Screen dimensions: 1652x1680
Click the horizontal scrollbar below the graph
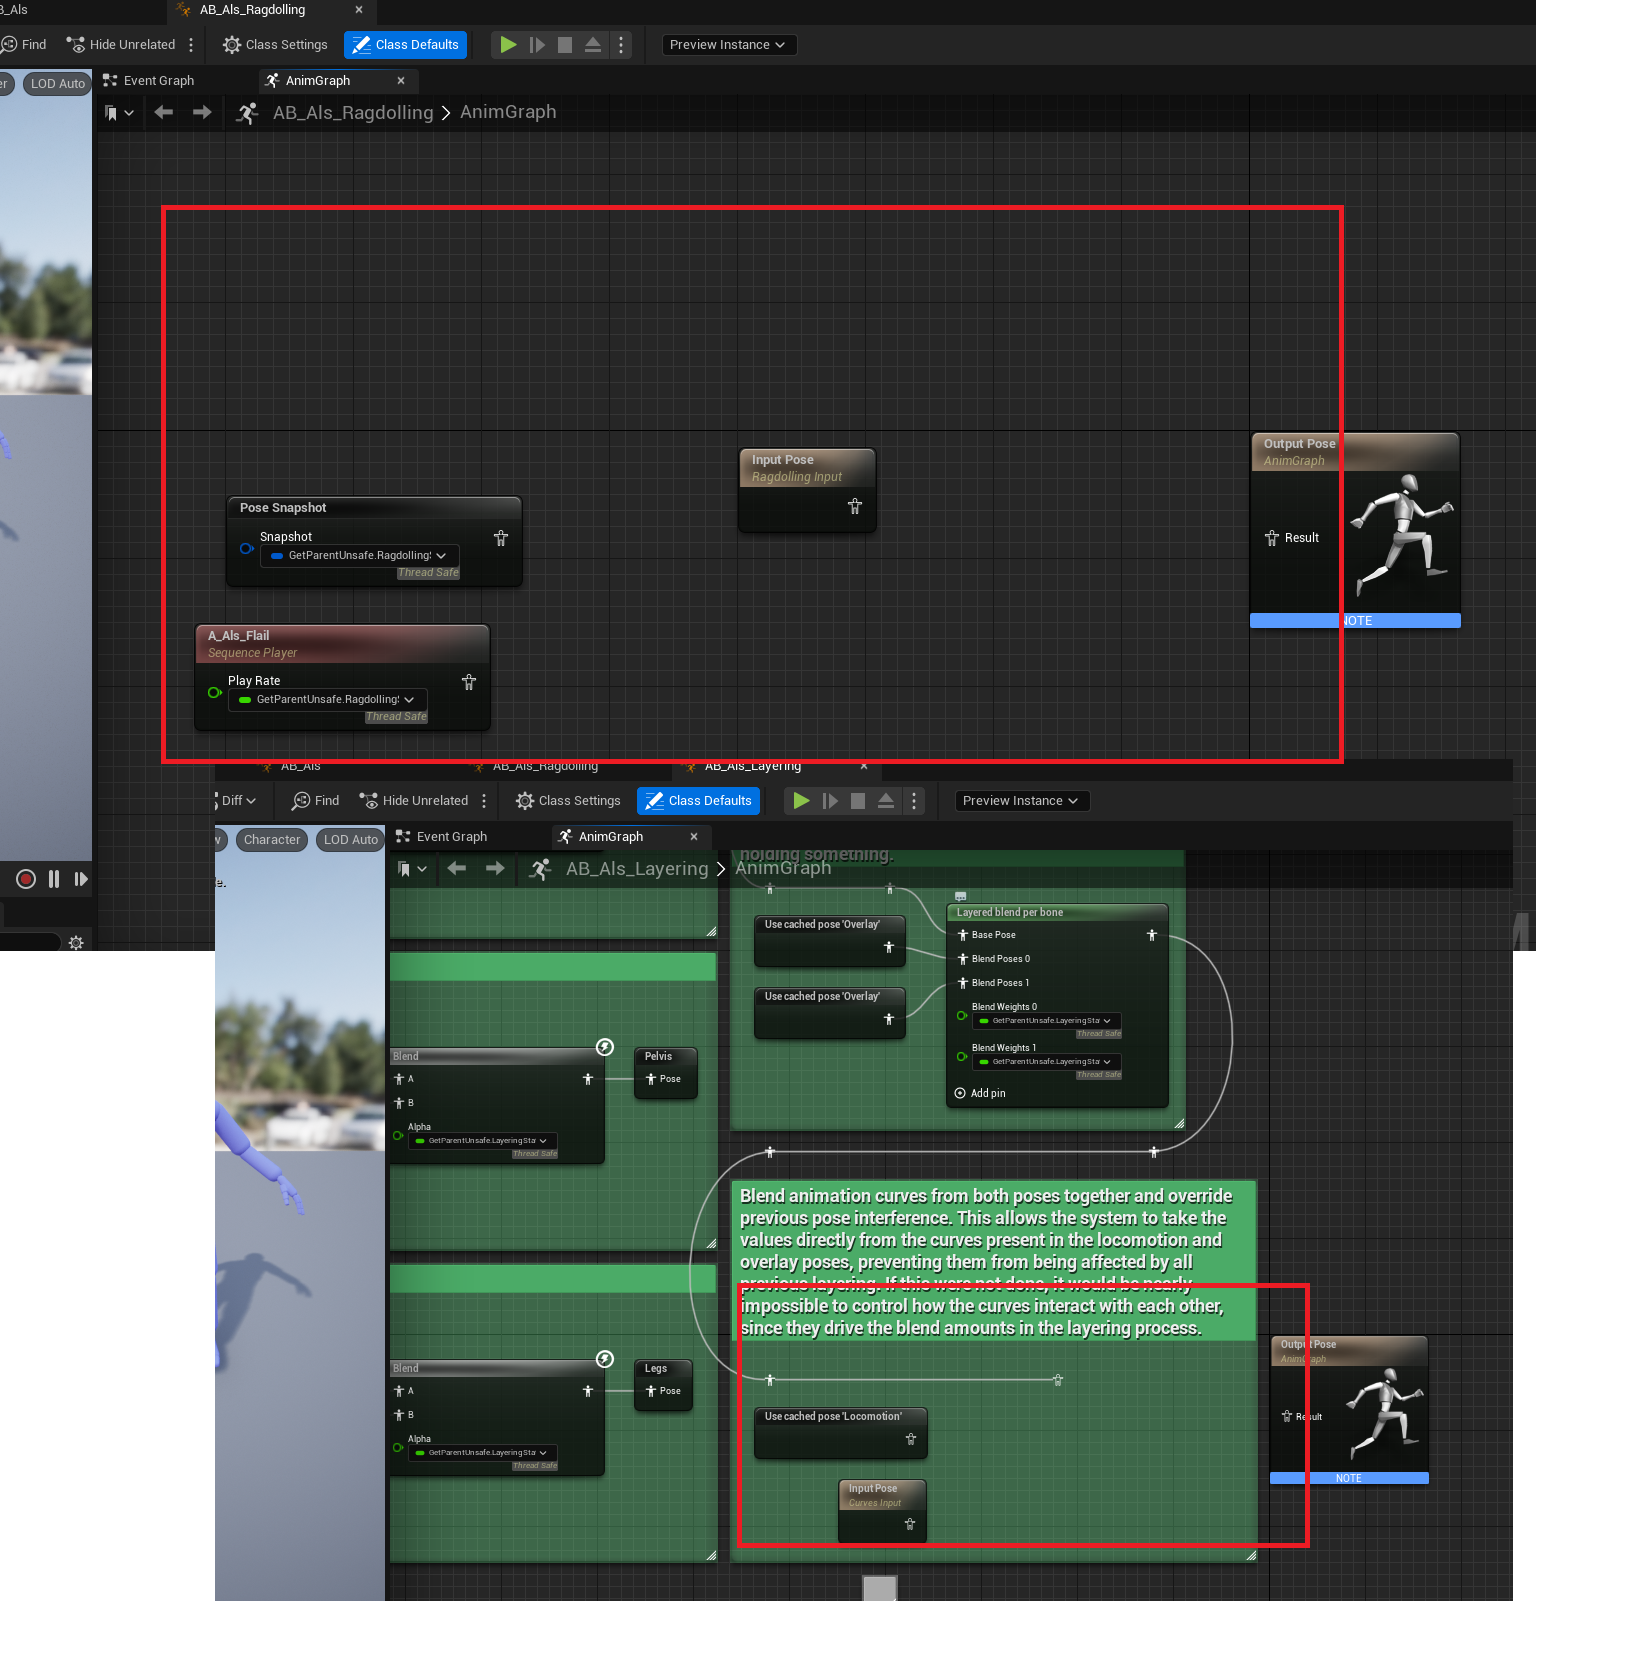[878, 1588]
